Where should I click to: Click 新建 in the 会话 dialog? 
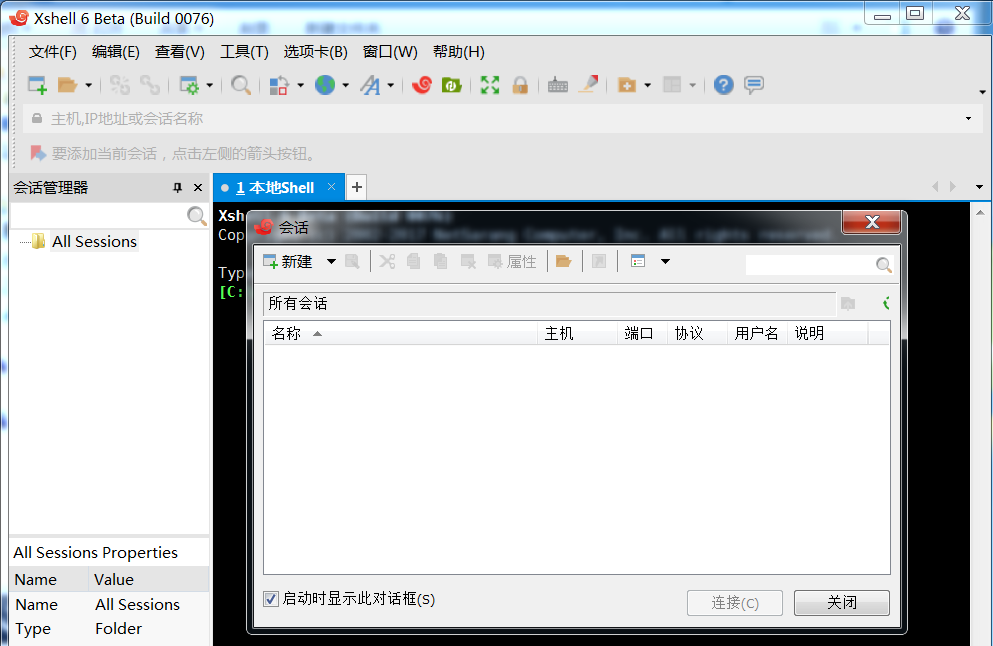(288, 262)
